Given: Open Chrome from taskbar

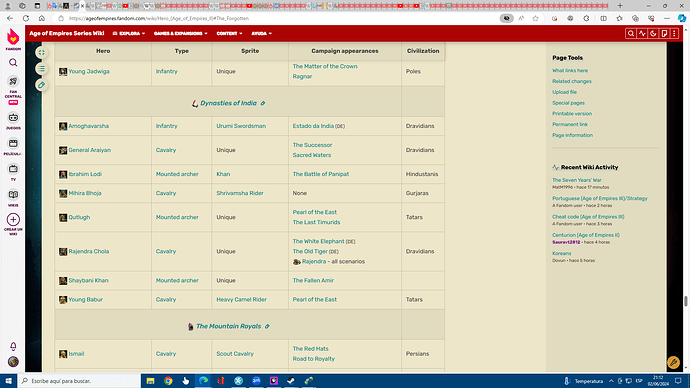Looking at the screenshot, I should [168, 381].
